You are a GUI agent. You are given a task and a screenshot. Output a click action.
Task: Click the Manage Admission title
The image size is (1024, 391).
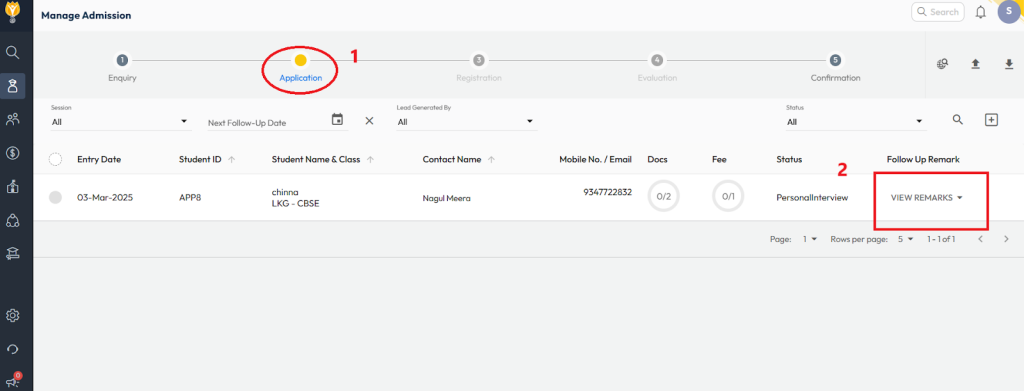pos(86,15)
